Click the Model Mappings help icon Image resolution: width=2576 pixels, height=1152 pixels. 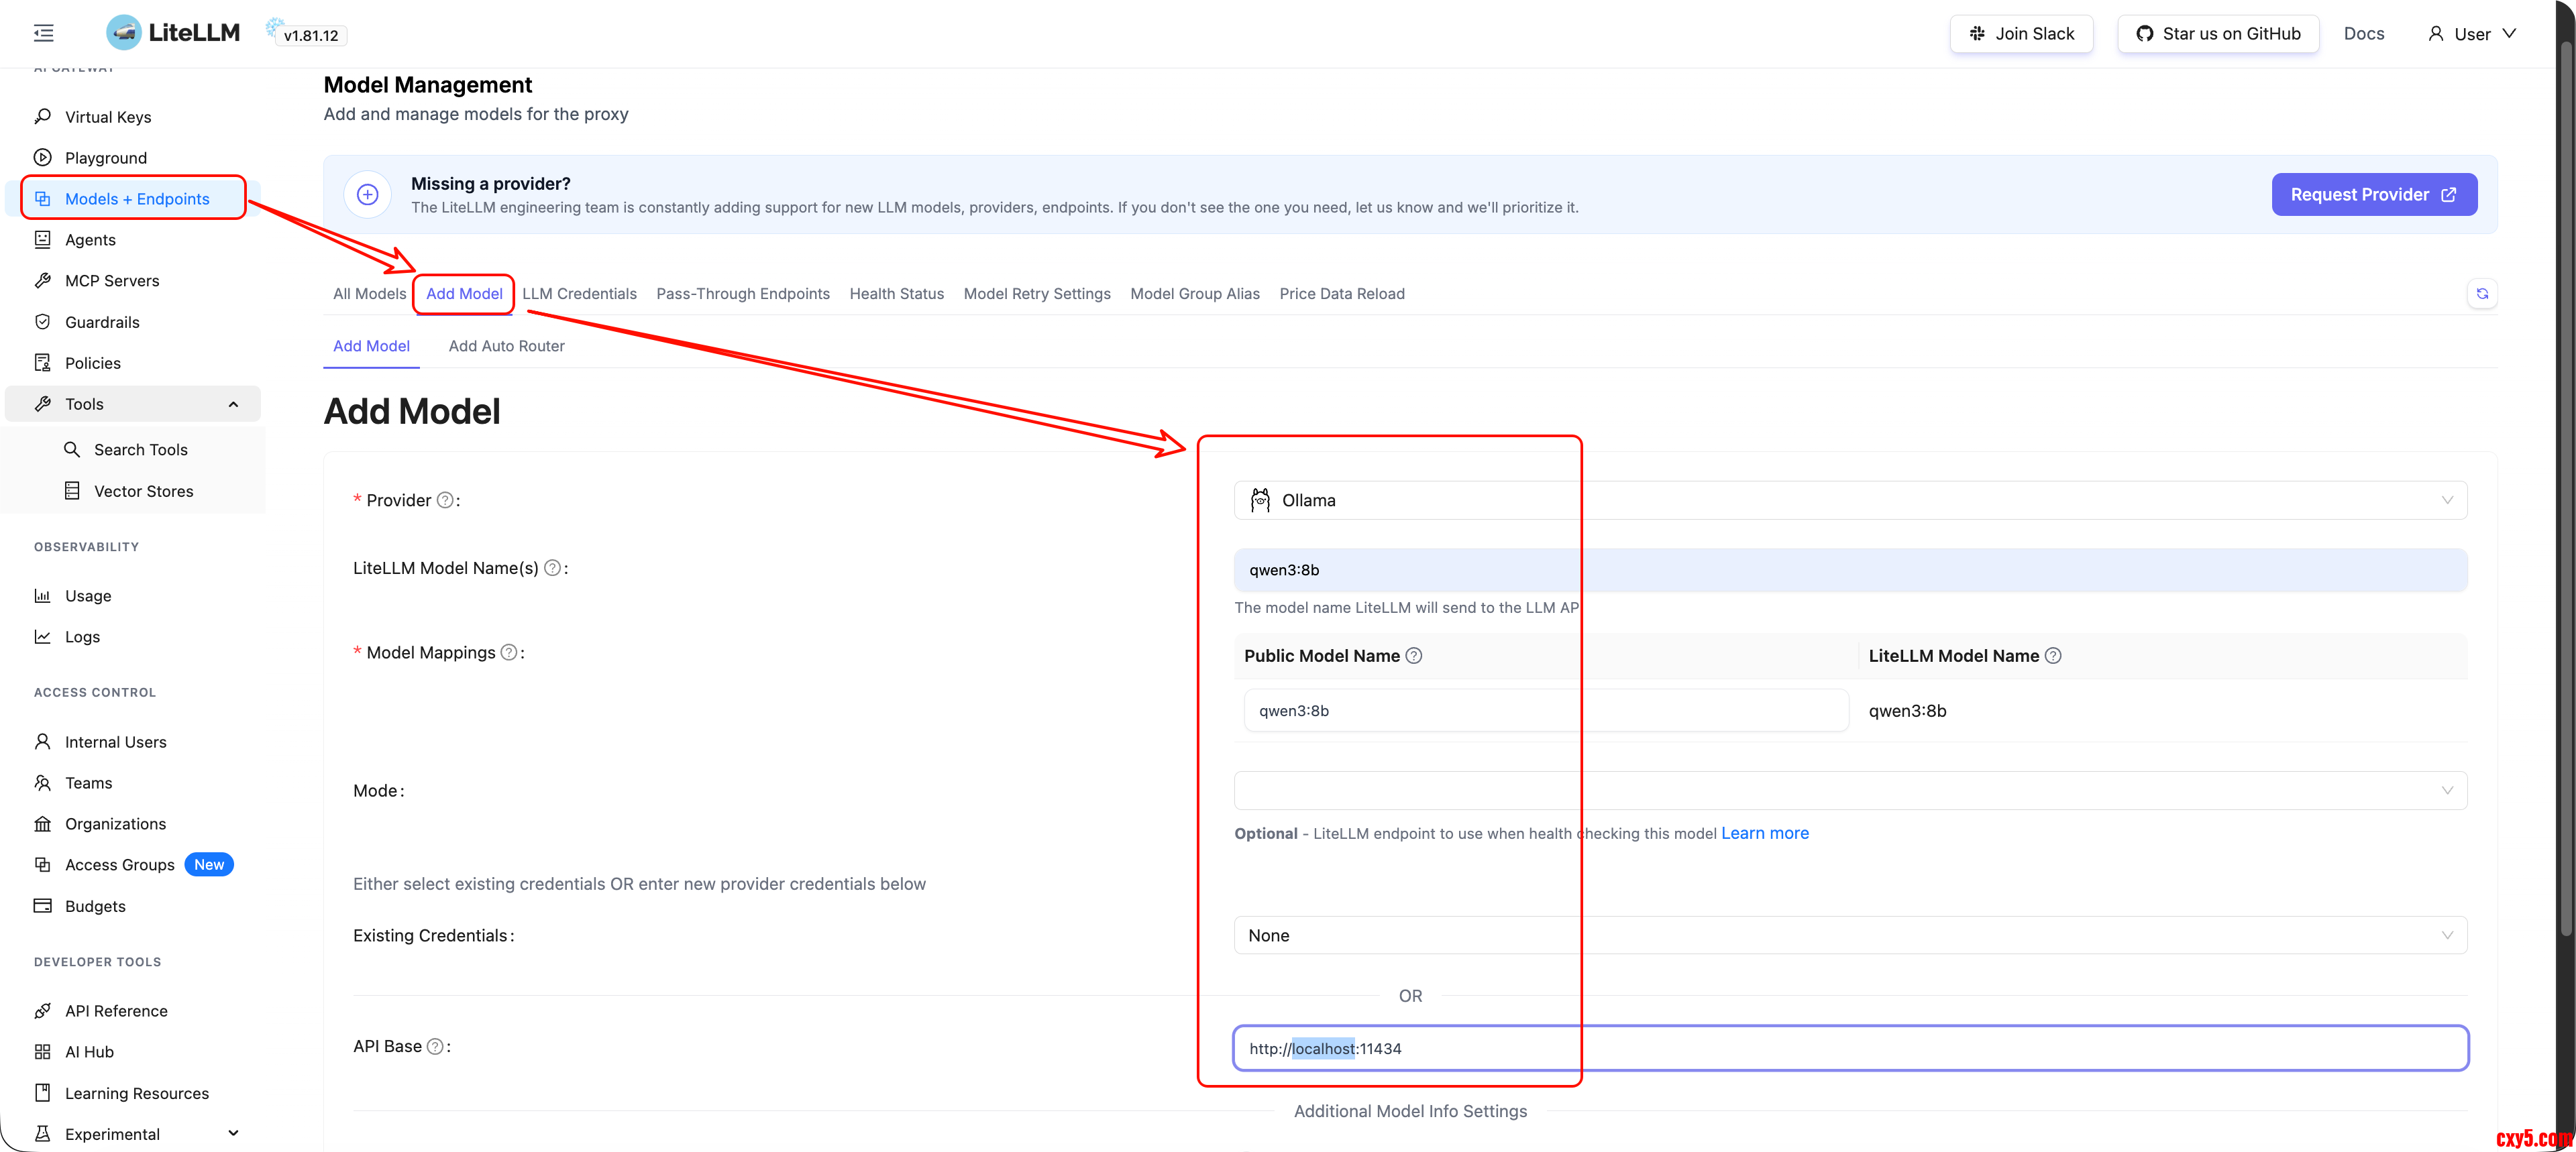(509, 652)
